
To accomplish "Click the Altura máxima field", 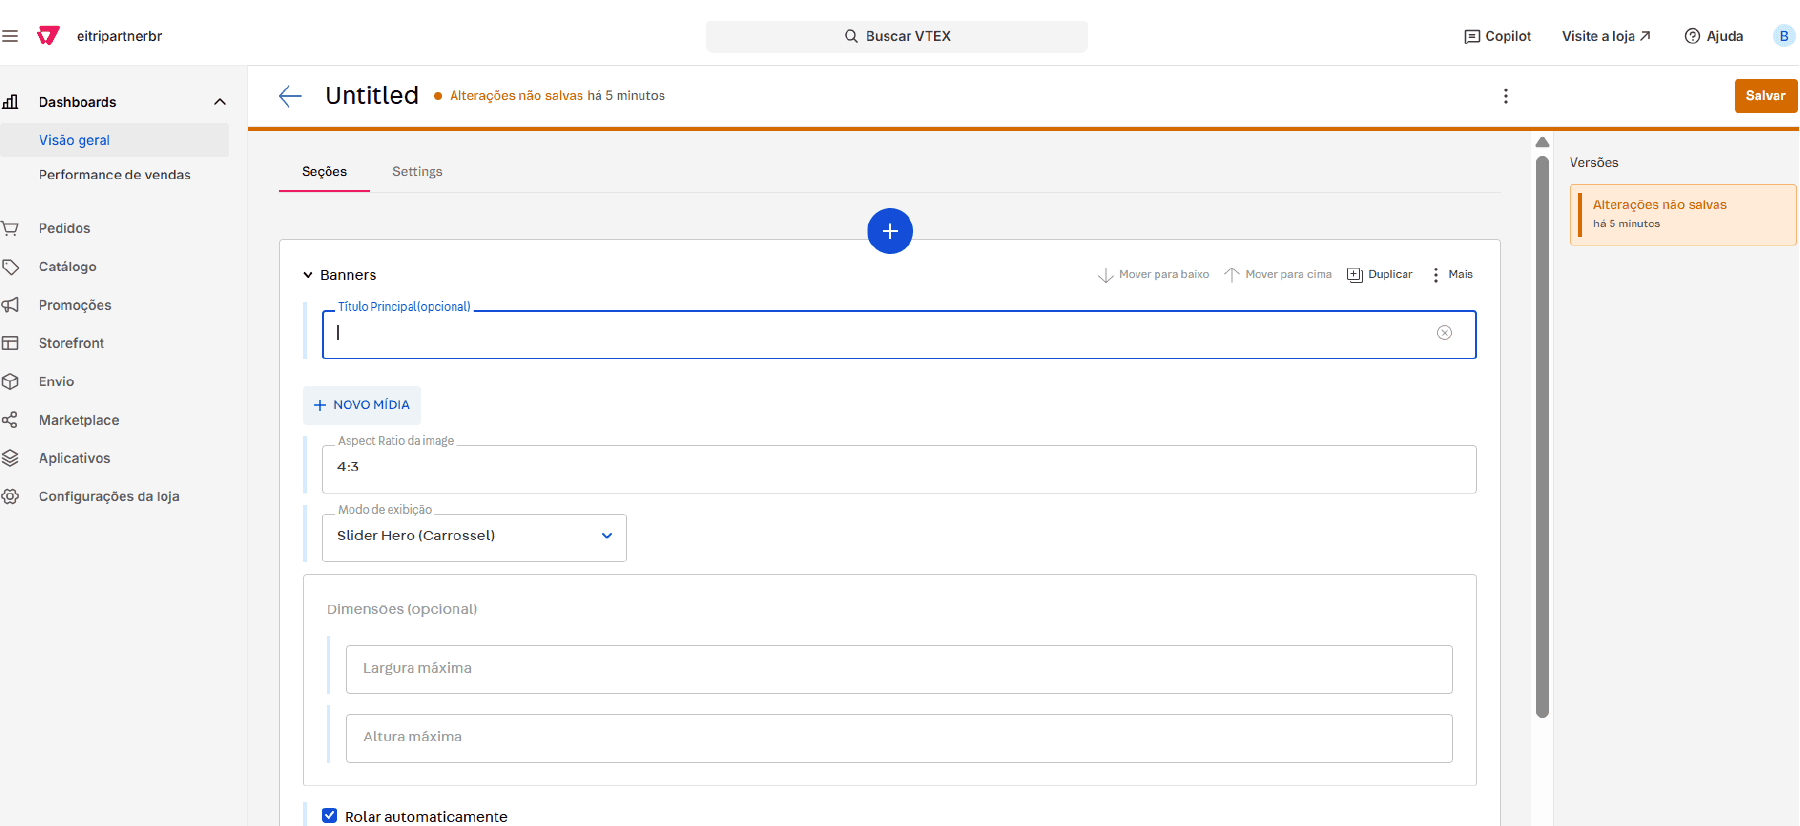I will (899, 738).
